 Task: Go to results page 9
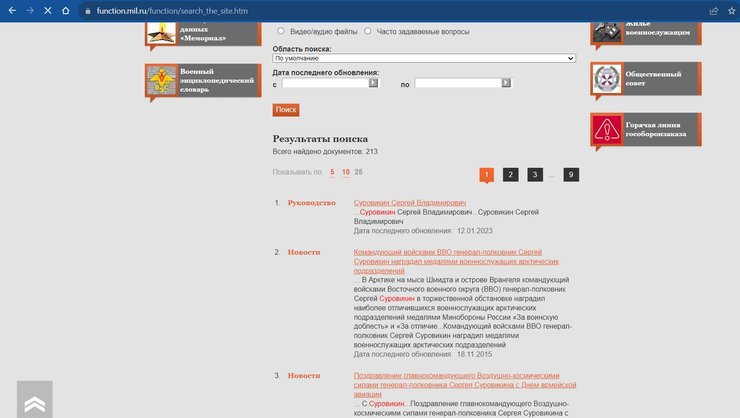click(571, 175)
